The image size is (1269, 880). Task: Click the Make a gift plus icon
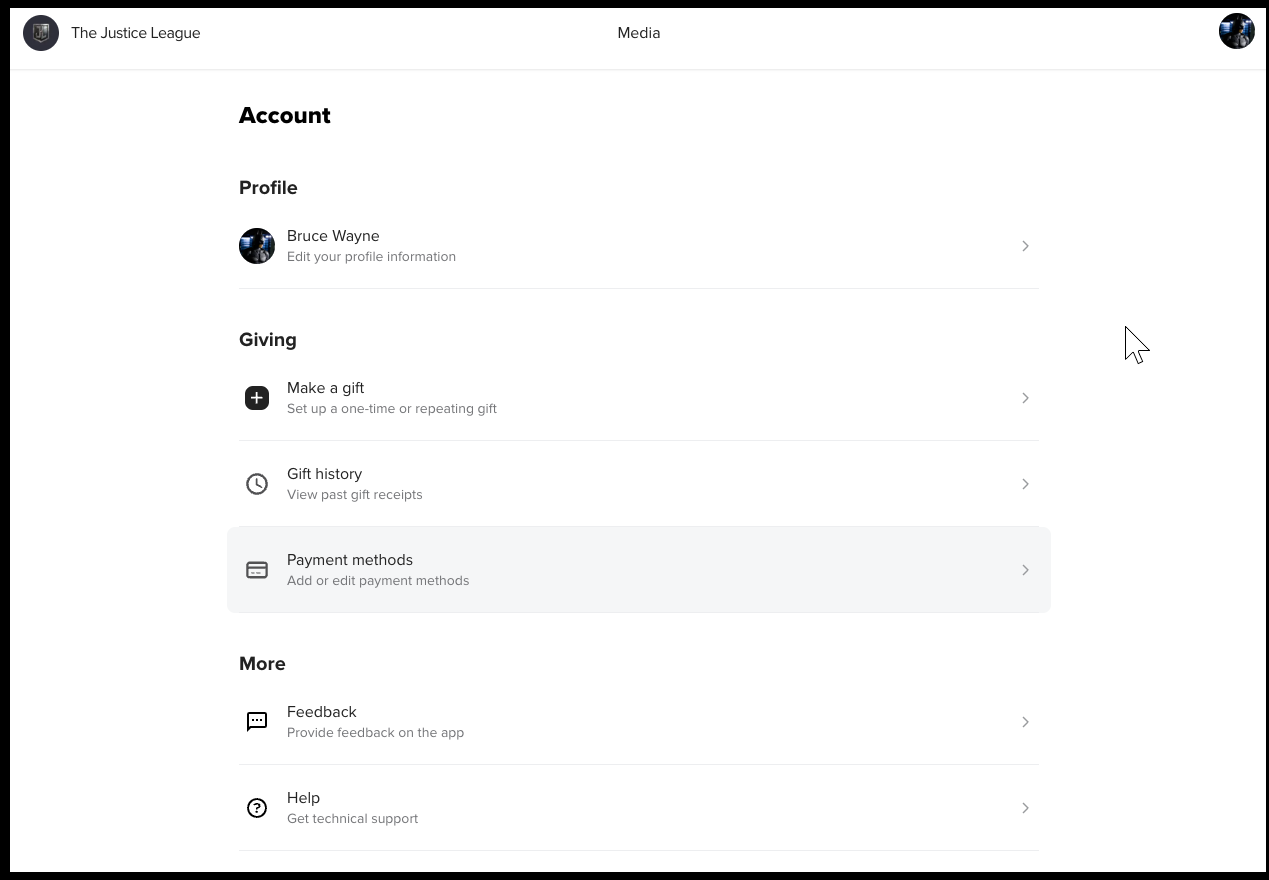click(x=257, y=398)
